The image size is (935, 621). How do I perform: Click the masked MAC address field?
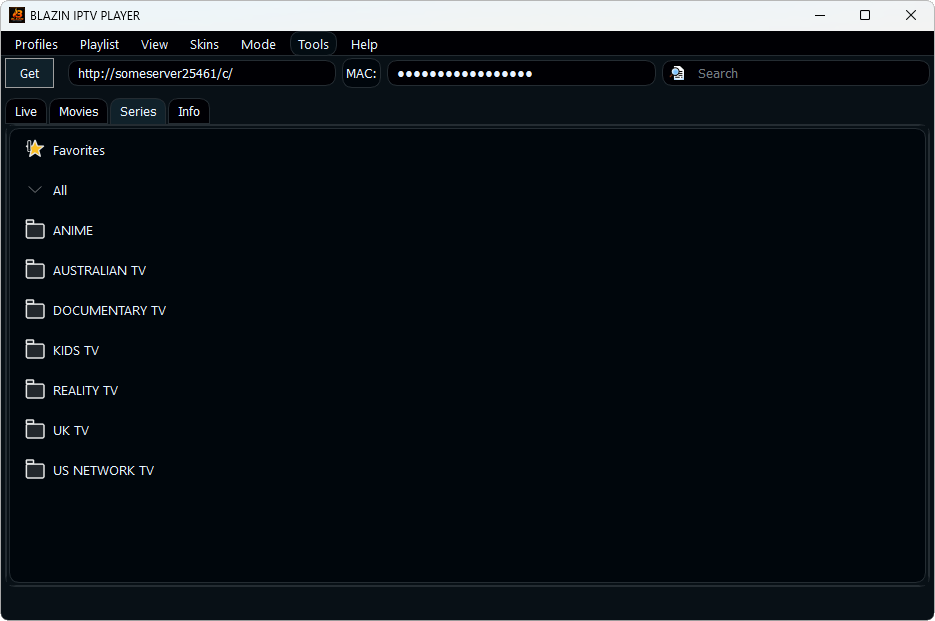[521, 73]
